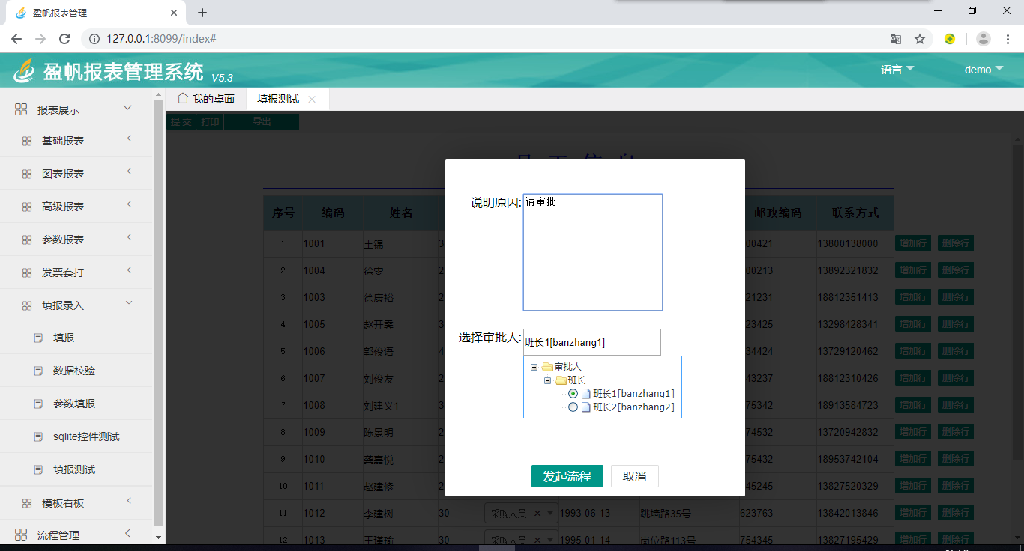Reload the page with the browser refresh icon
Image resolution: width=1024 pixels, height=551 pixels.
(x=65, y=39)
